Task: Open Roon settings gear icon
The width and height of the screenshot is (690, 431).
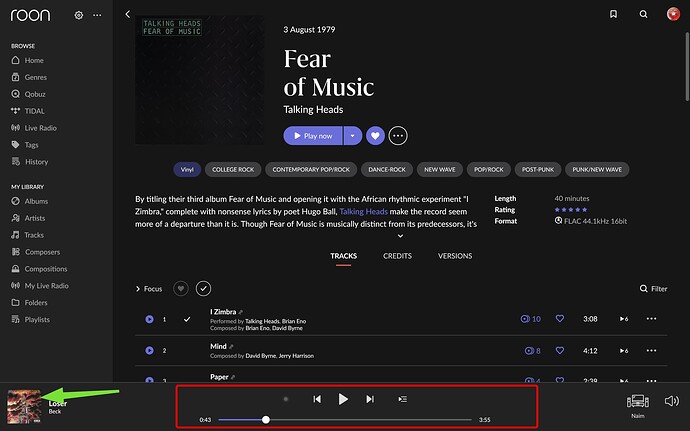Action: (79, 15)
